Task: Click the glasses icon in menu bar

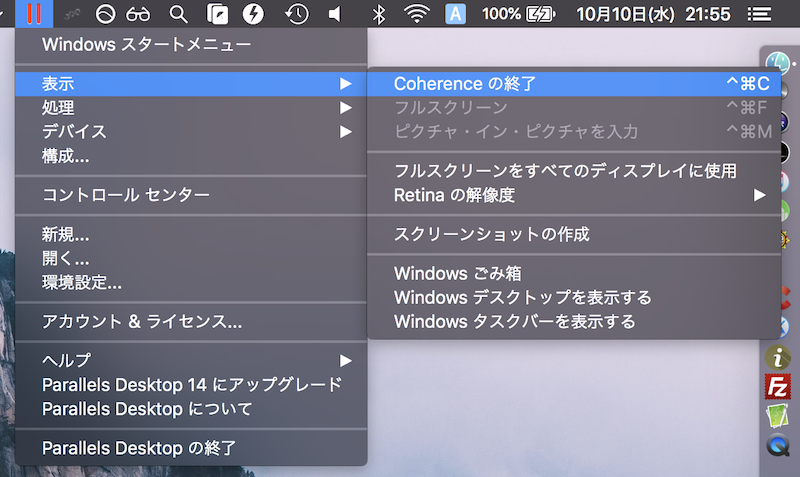Action: click(x=139, y=14)
